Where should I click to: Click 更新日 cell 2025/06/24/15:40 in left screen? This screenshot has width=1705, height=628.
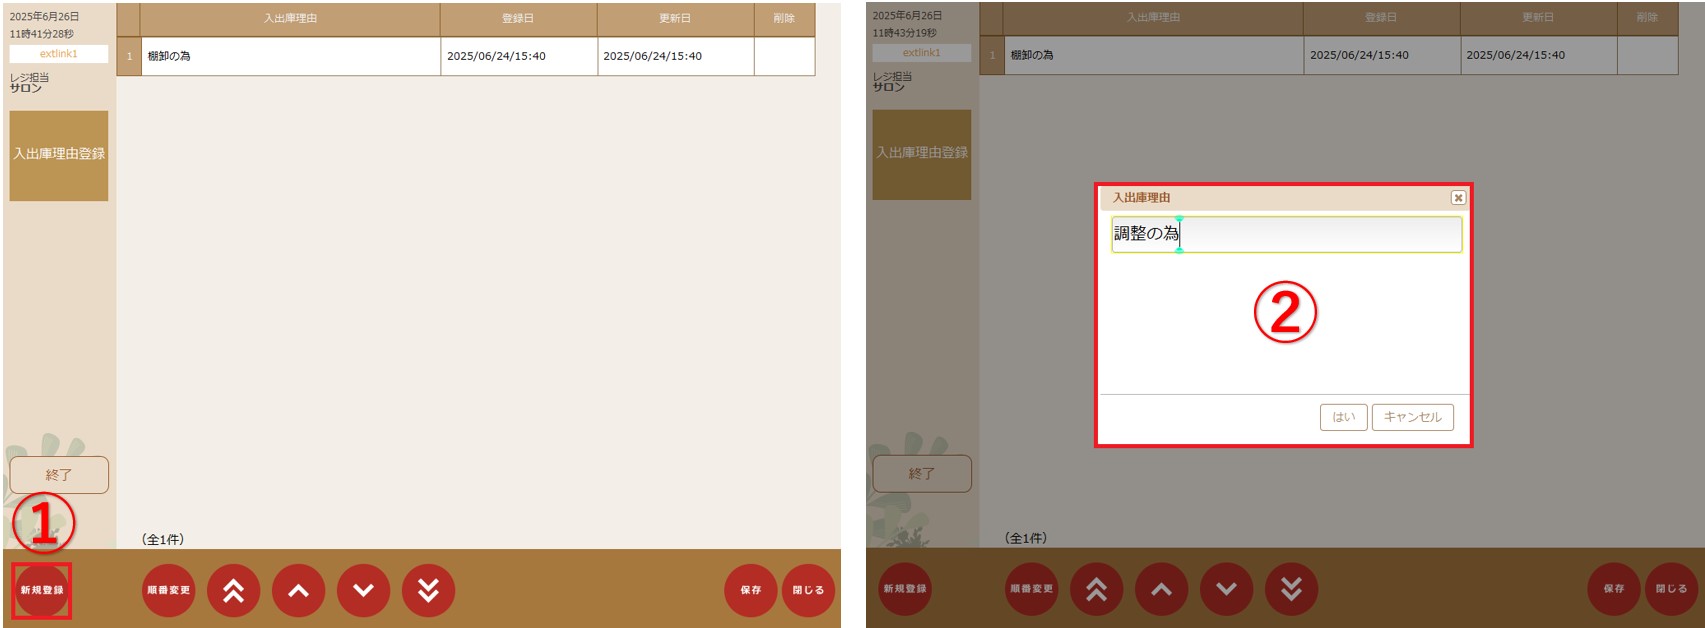click(676, 56)
